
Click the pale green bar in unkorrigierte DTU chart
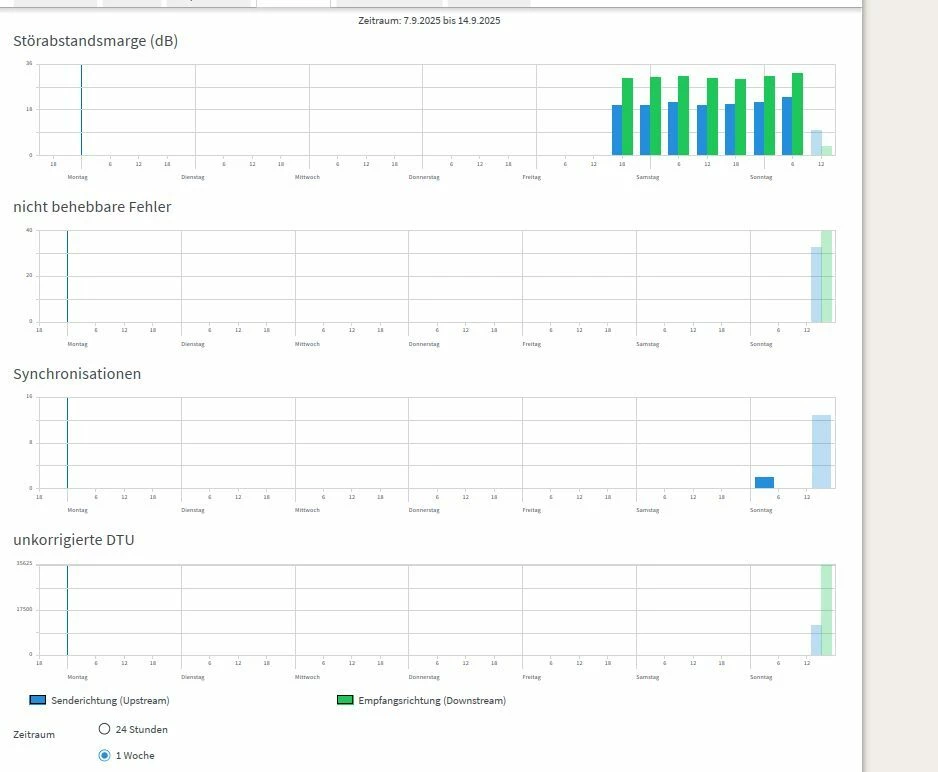(x=826, y=610)
